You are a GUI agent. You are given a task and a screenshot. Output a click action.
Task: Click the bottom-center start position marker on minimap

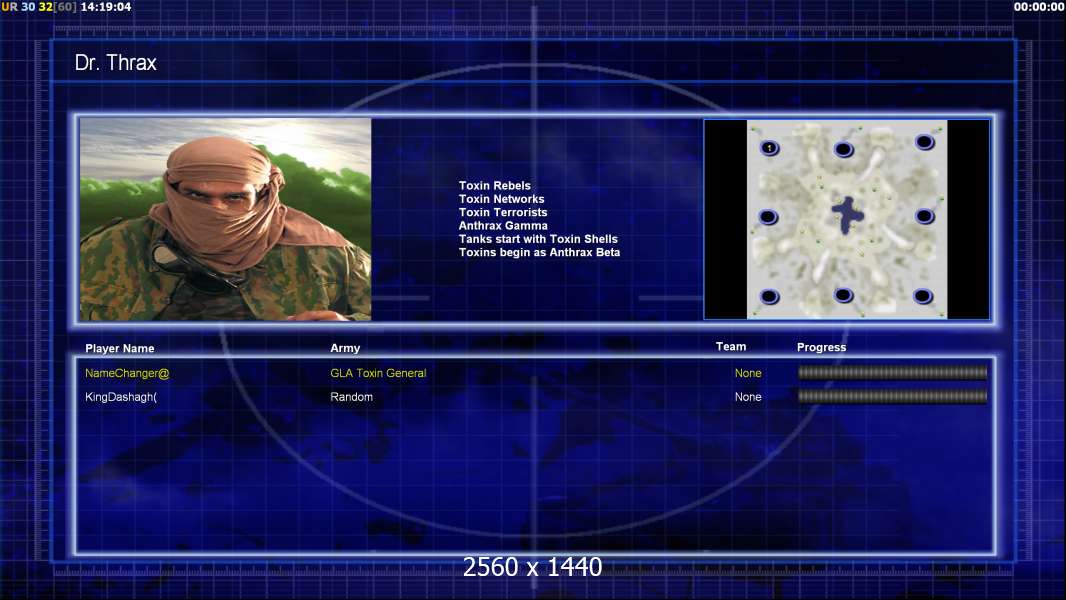click(844, 295)
